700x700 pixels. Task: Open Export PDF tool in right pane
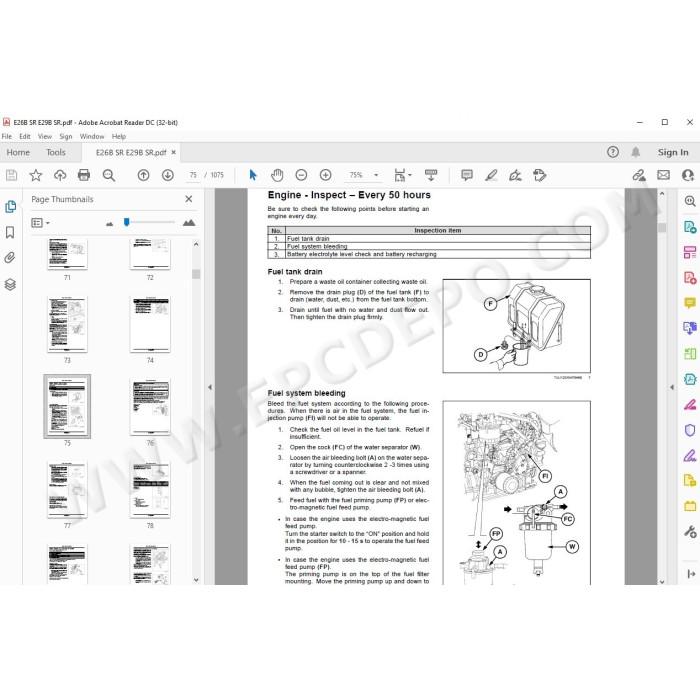[x=690, y=227]
